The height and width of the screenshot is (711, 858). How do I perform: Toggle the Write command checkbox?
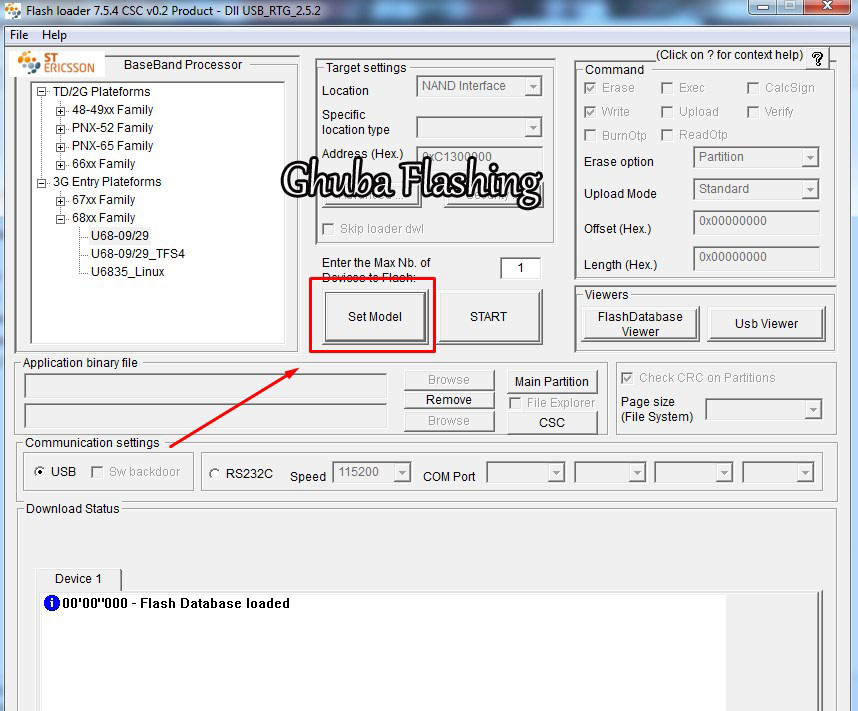590,112
